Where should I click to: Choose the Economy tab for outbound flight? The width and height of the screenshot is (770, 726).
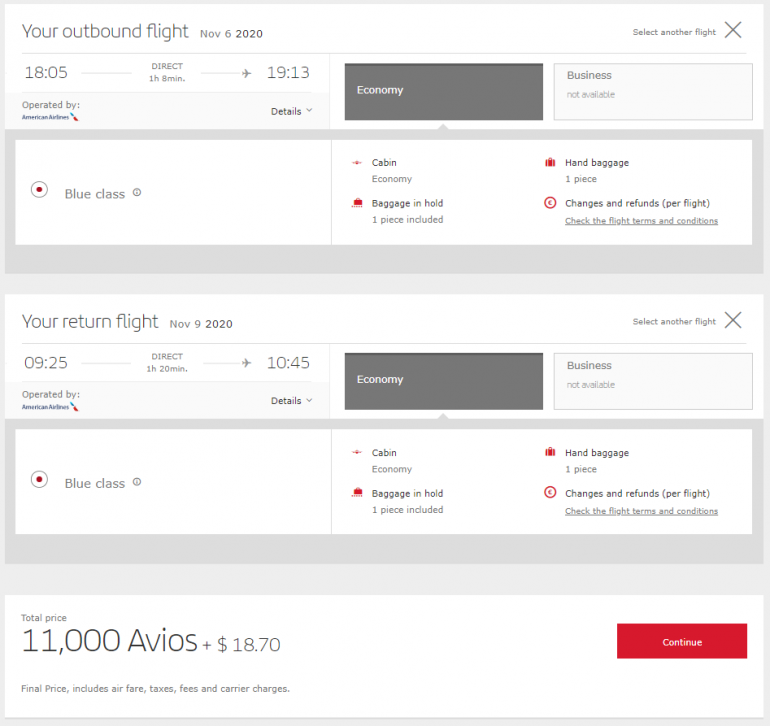(443, 92)
